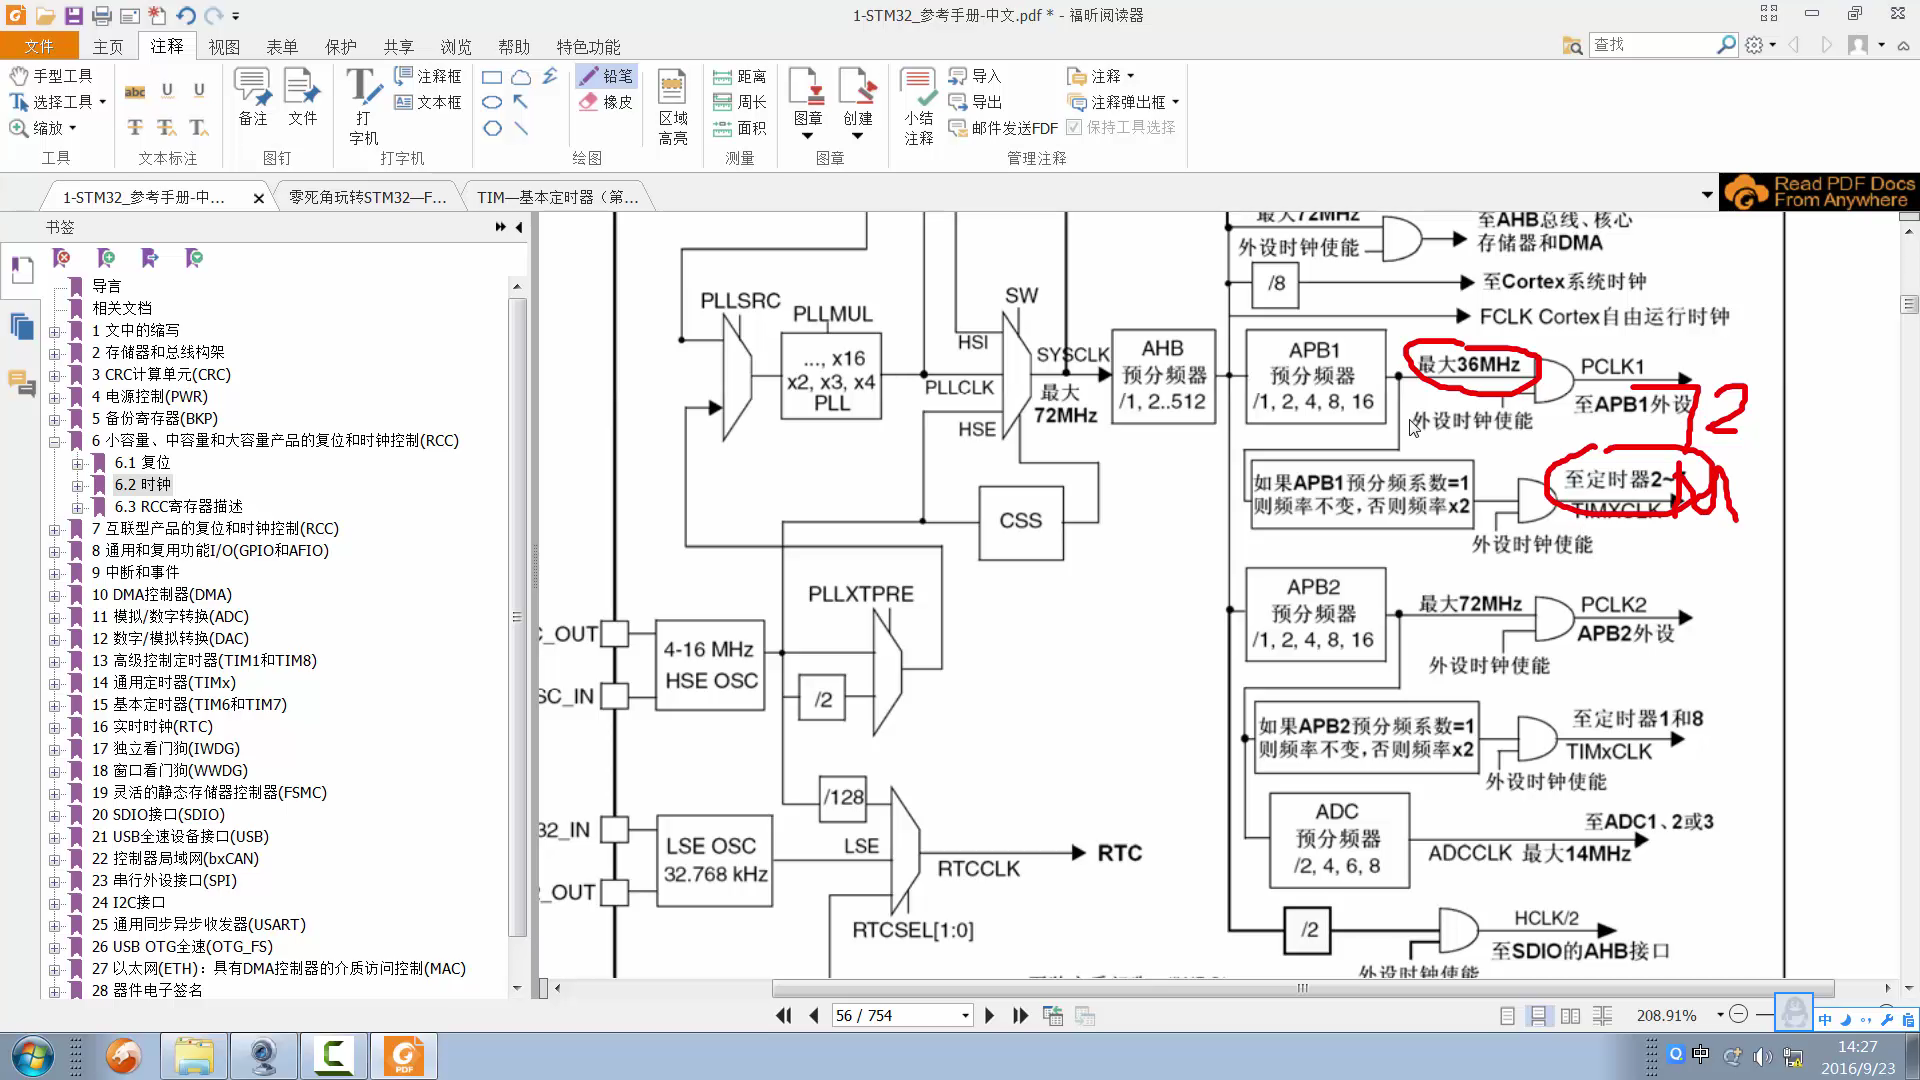
Task: Jump to the first page
Action: 783,1016
